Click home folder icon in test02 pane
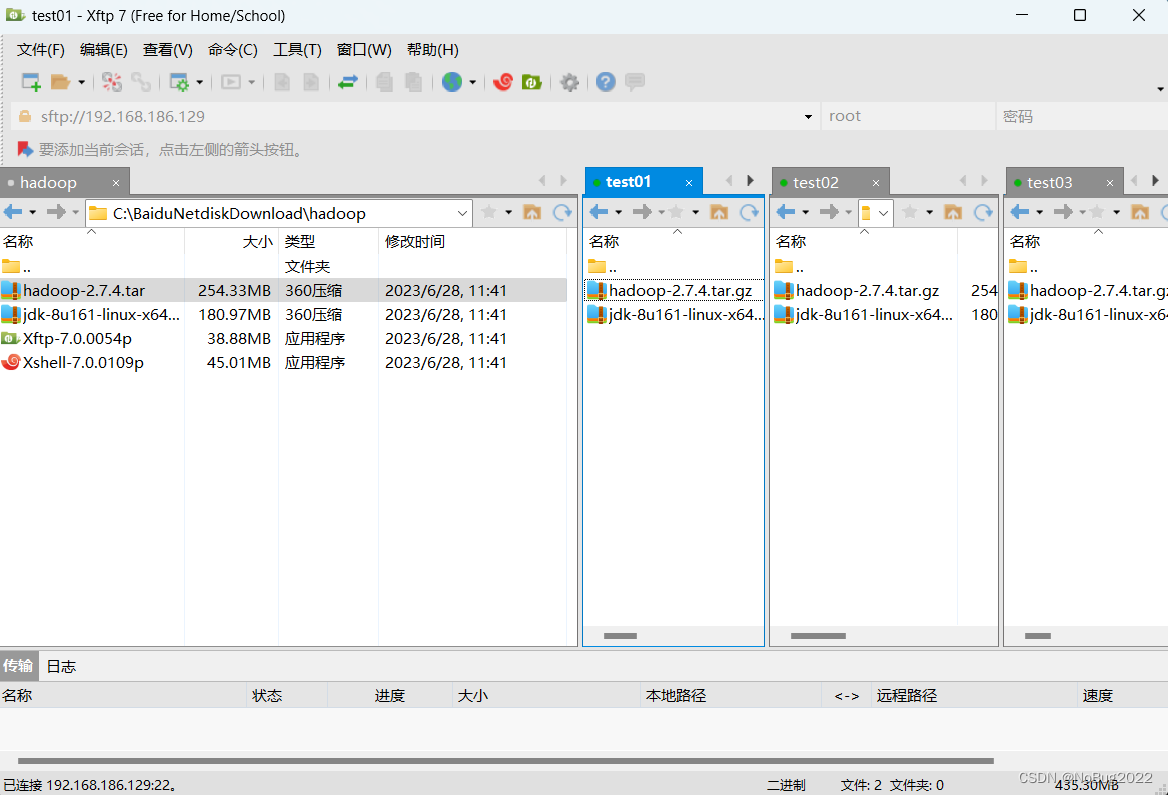Viewport: 1168px width, 795px height. pyautogui.click(x=953, y=212)
